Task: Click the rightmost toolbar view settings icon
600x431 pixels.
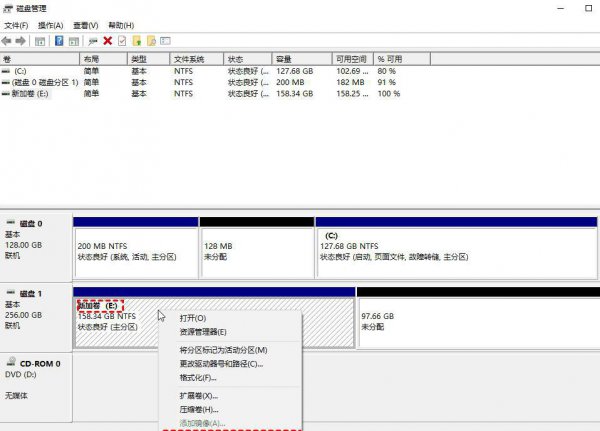Action: [x=165, y=41]
